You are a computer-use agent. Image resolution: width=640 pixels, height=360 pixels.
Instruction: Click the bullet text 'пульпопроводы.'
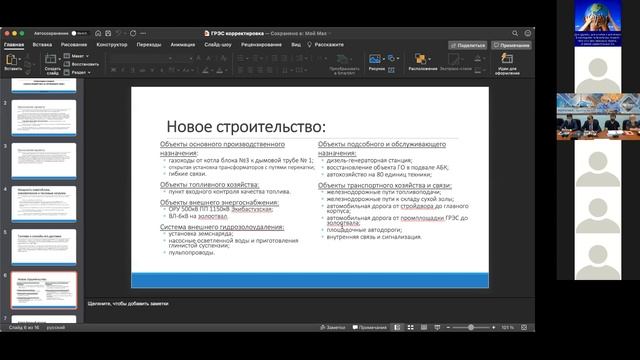191,253
